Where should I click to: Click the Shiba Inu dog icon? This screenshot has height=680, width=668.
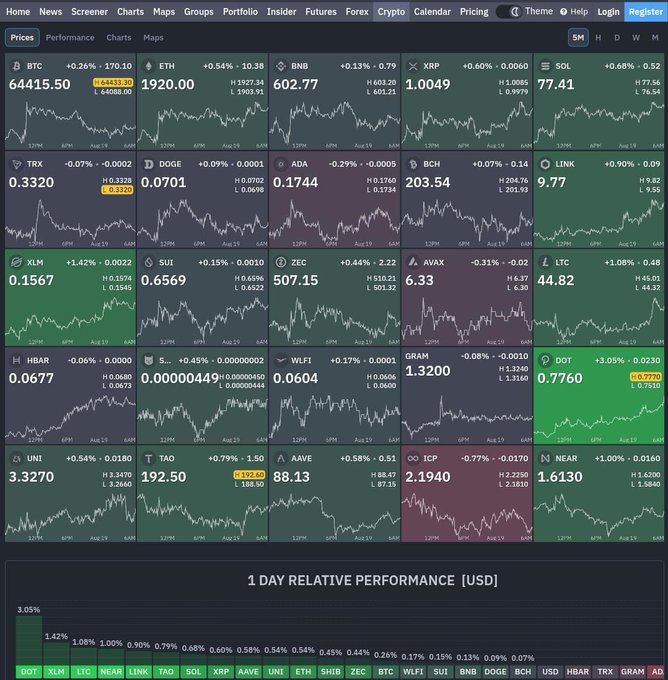tap(149, 360)
